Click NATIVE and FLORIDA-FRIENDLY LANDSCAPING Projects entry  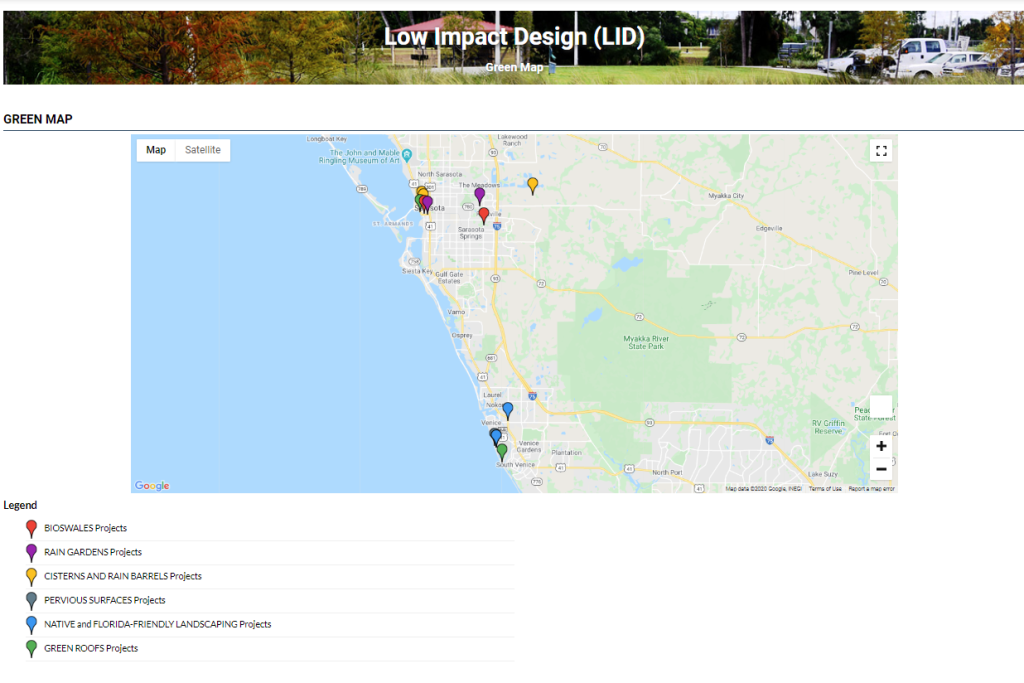tap(157, 624)
